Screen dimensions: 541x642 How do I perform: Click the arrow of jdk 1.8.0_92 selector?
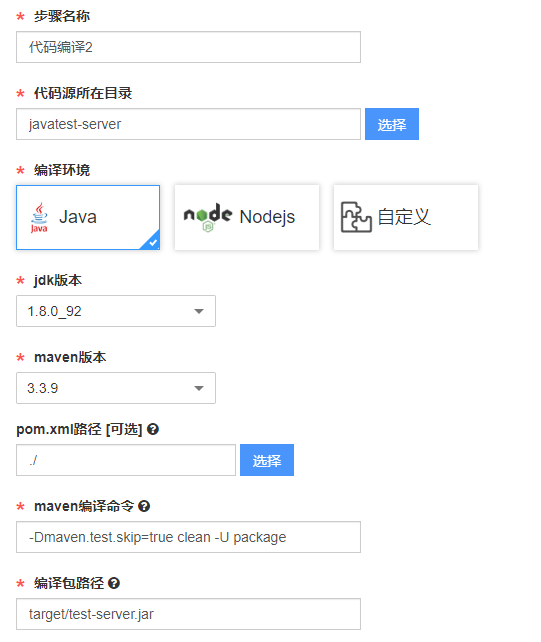[x=199, y=312]
